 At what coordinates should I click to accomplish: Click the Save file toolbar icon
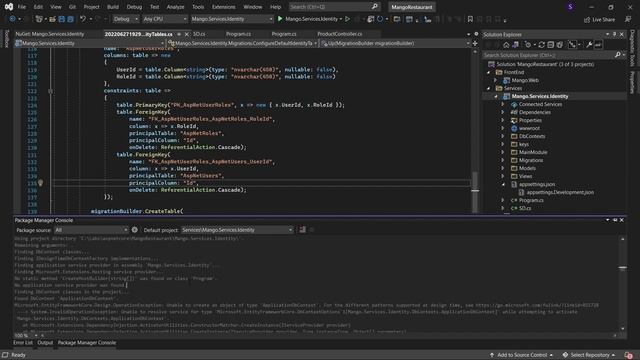pyautogui.click(x=62, y=19)
